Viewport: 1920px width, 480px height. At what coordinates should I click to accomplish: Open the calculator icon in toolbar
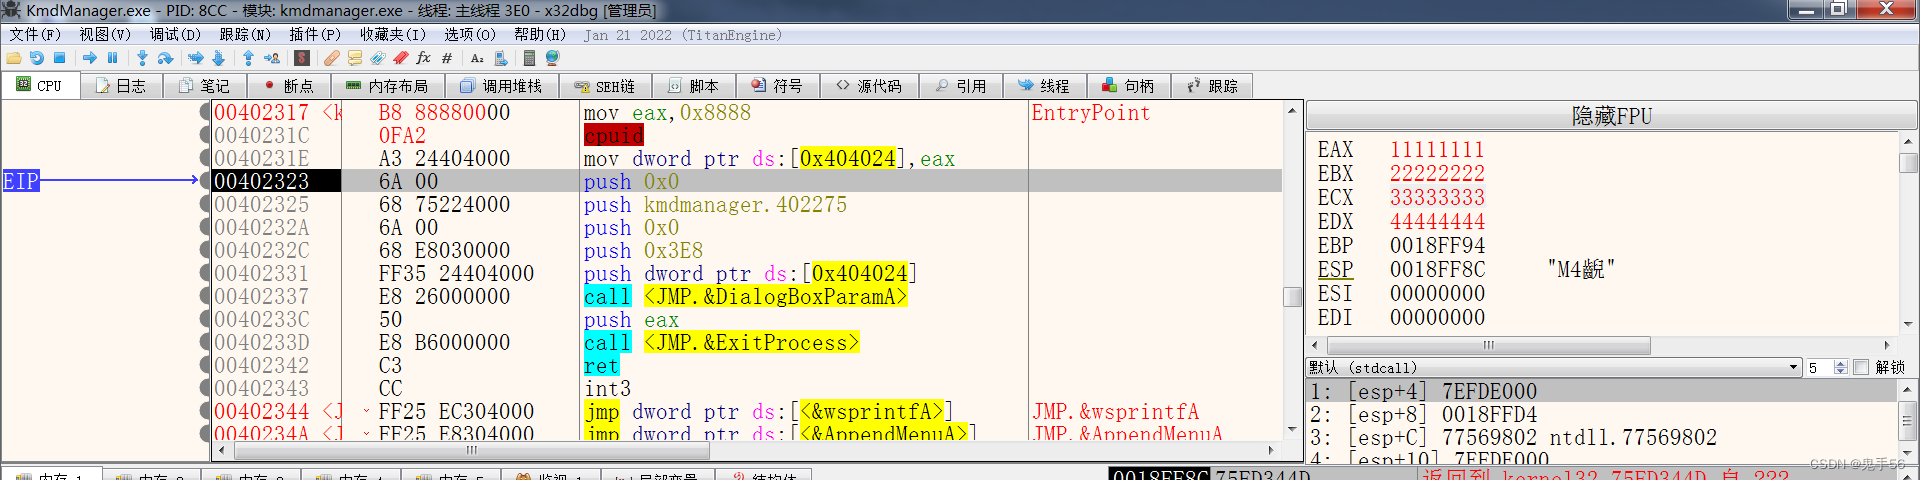click(x=529, y=58)
